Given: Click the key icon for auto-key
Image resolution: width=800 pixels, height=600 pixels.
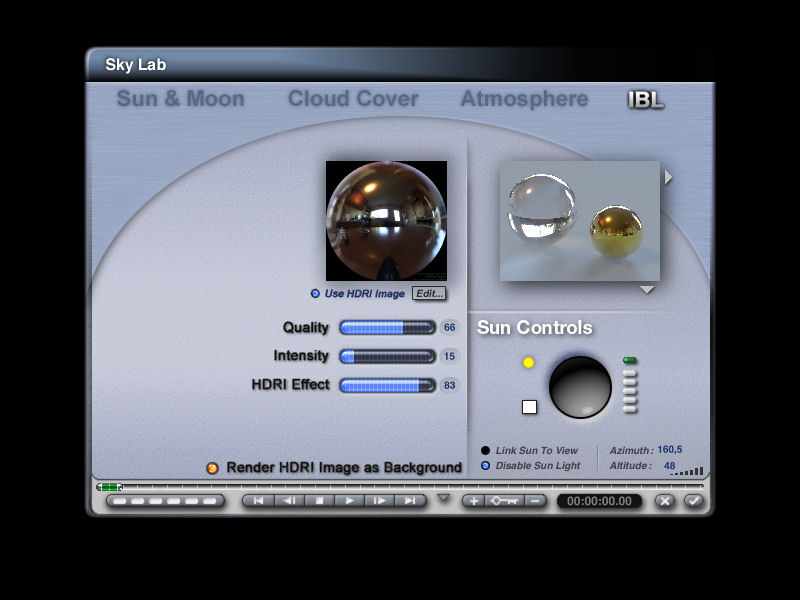Looking at the screenshot, I should click(504, 501).
